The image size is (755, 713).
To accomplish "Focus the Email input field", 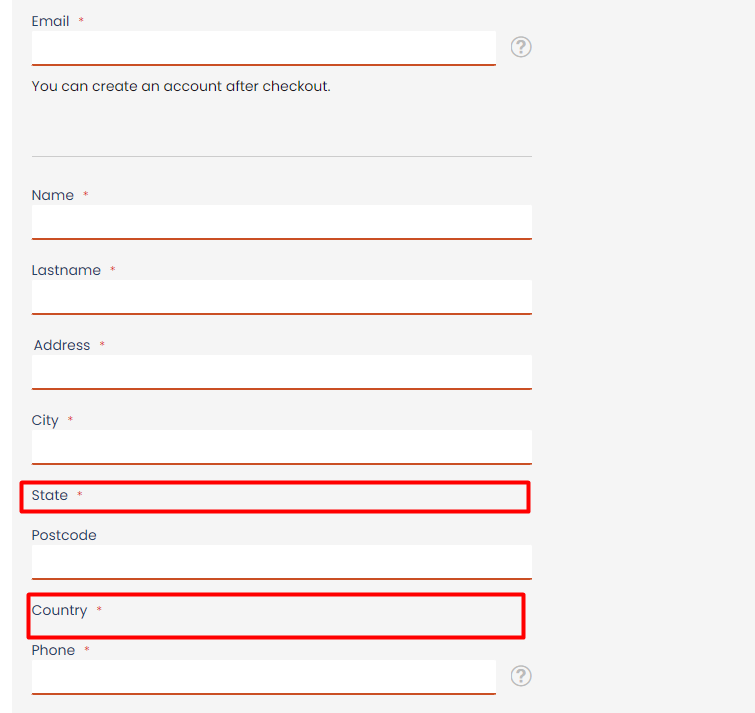I will point(263,48).
